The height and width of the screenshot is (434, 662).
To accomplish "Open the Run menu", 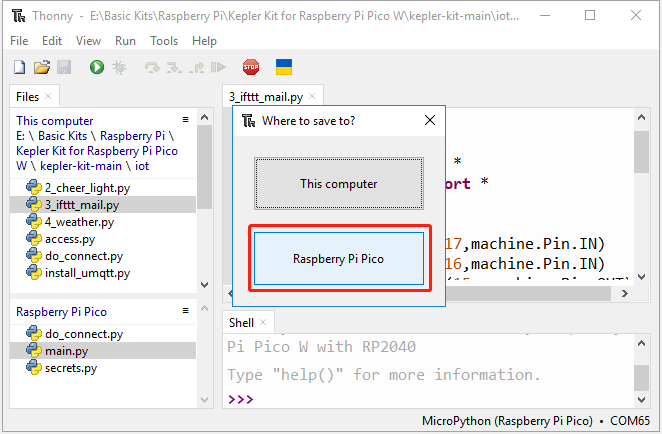I will click(x=125, y=41).
